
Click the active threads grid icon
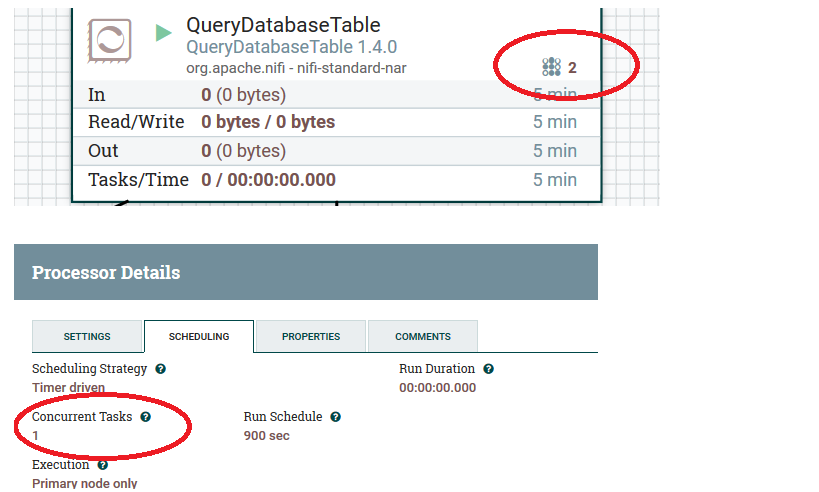[x=551, y=67]
